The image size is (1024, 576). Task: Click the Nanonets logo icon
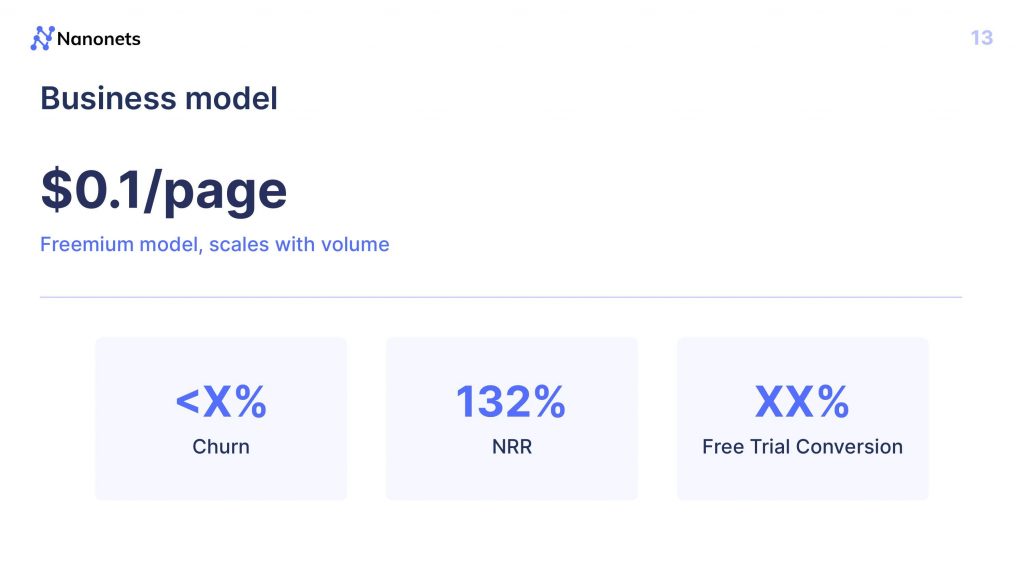tap(42, 39)
